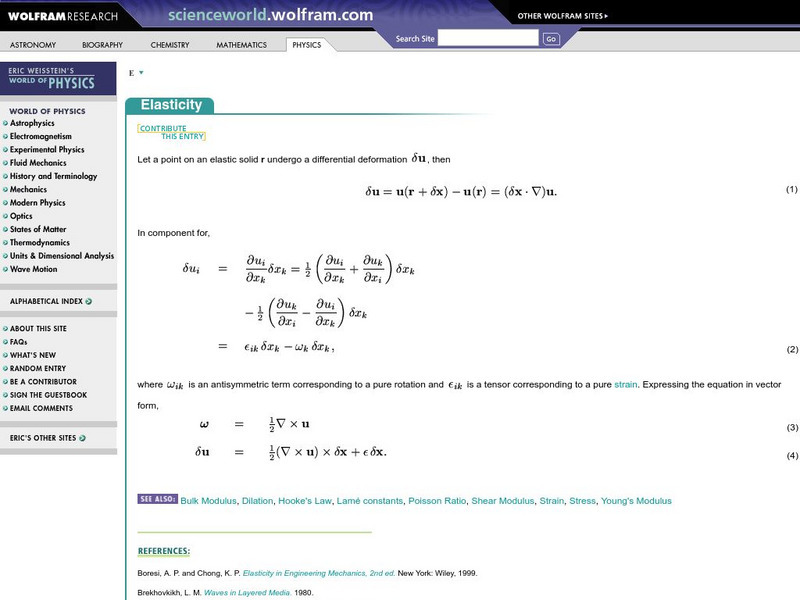The width and height of the screenshot is (800, 600).
Task: Open Lamé constants see-also link
Action: point(370,501)
